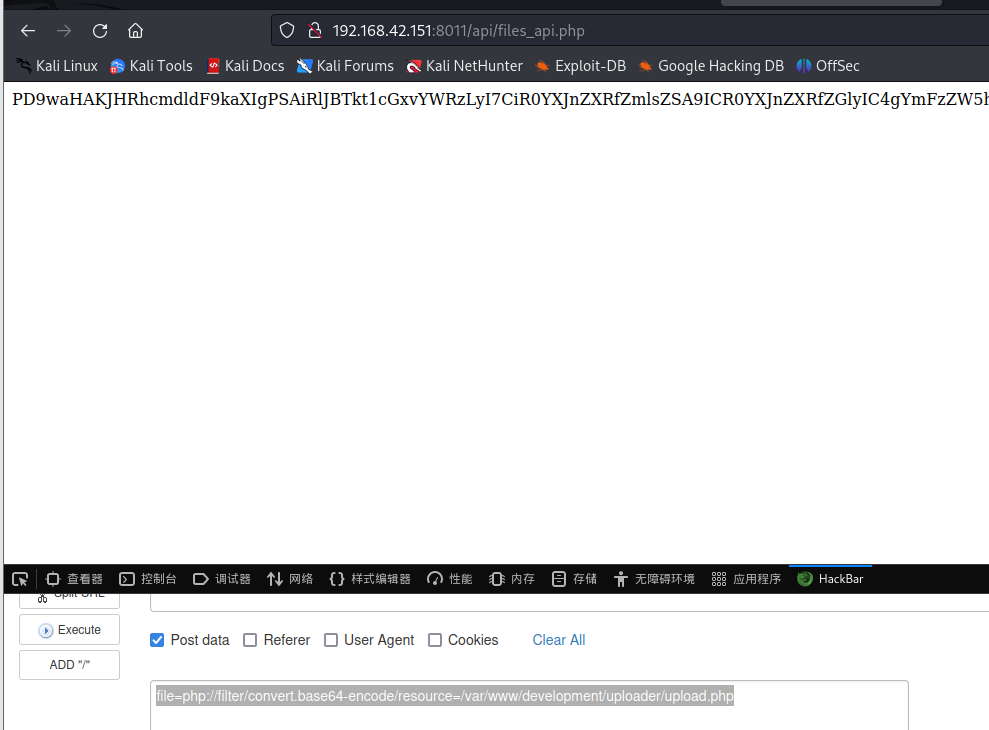Open the Exploit-DB bookmark

pos(580,66)
